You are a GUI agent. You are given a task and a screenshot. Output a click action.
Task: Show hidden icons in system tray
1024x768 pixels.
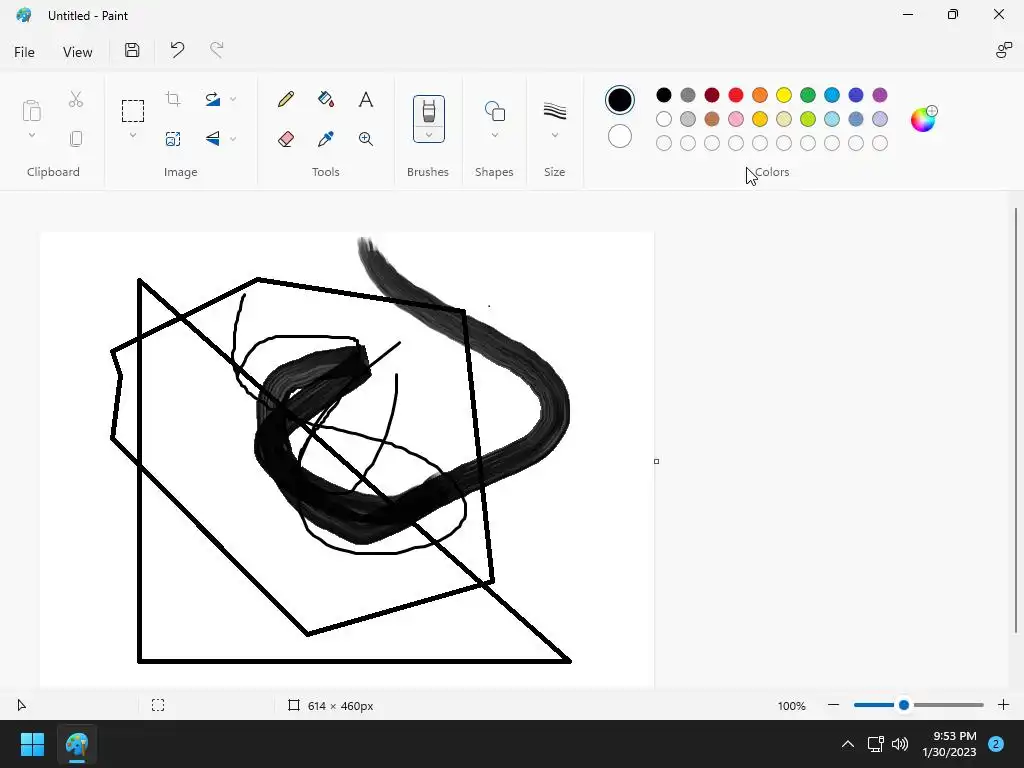(x=848, y=744)
